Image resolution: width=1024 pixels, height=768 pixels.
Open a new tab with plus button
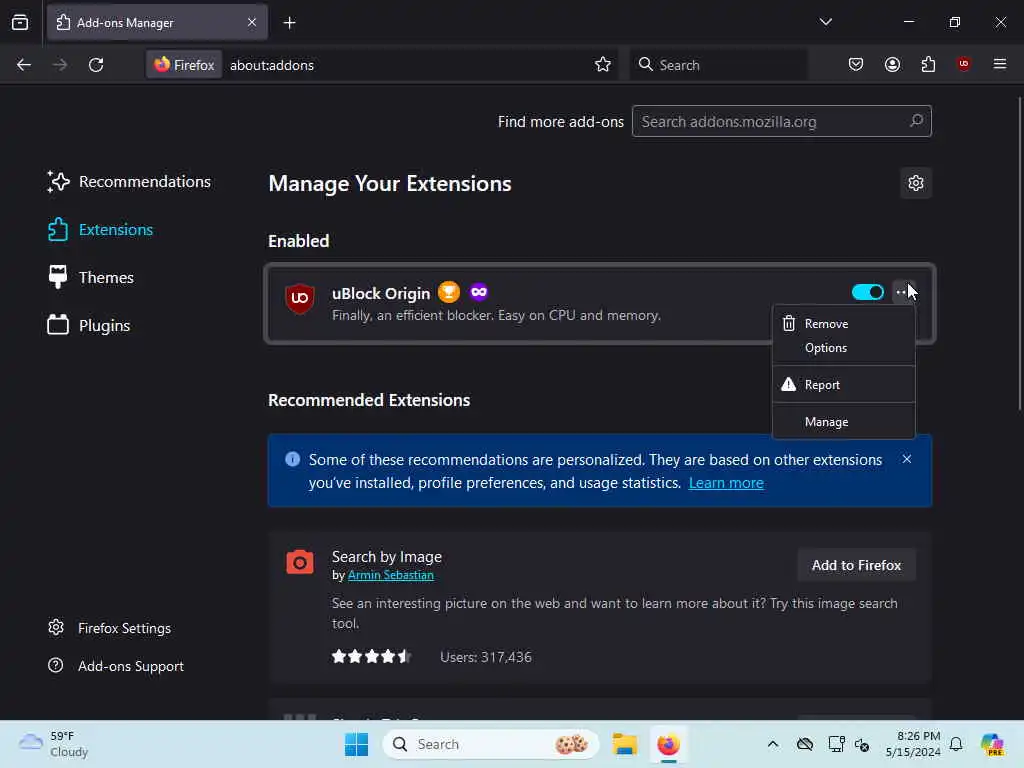click(289, 23)
